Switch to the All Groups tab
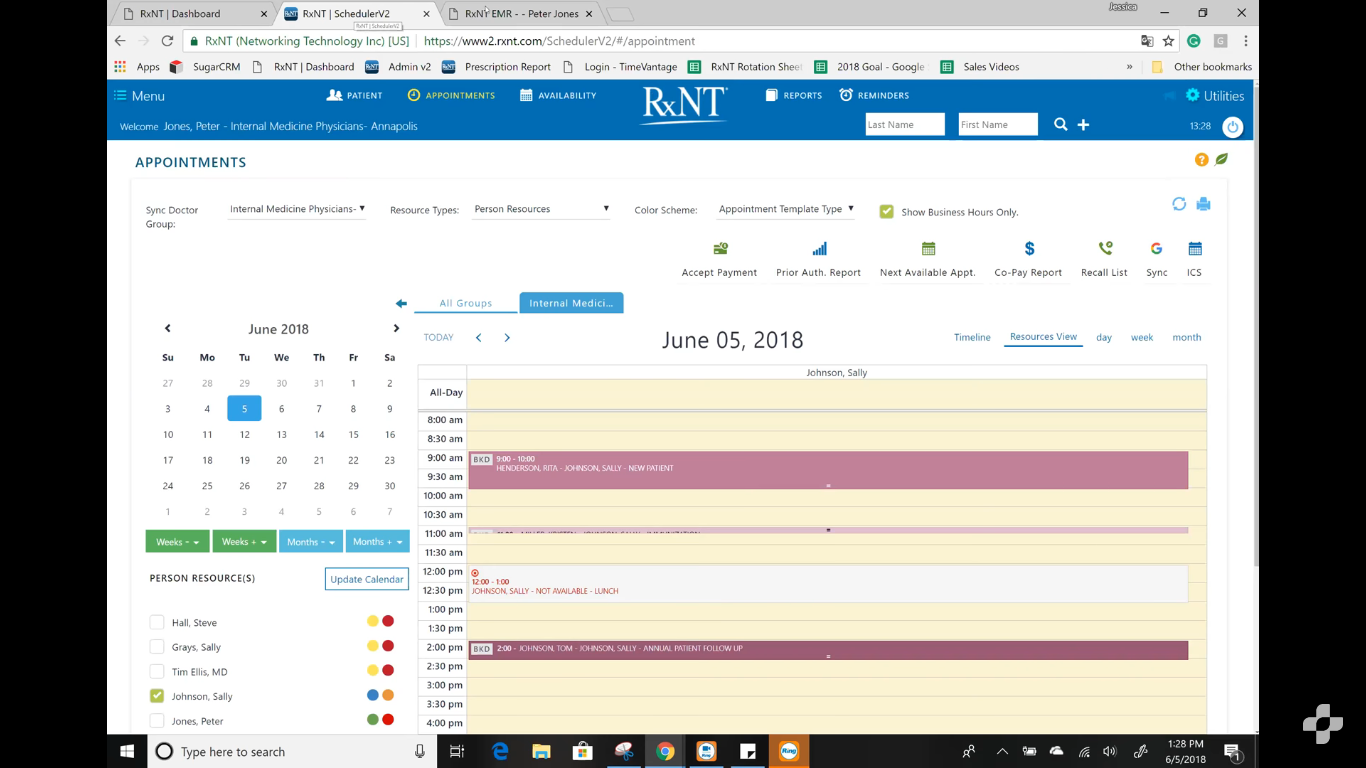Screen dimensions: 1366x768 point(466,303)
